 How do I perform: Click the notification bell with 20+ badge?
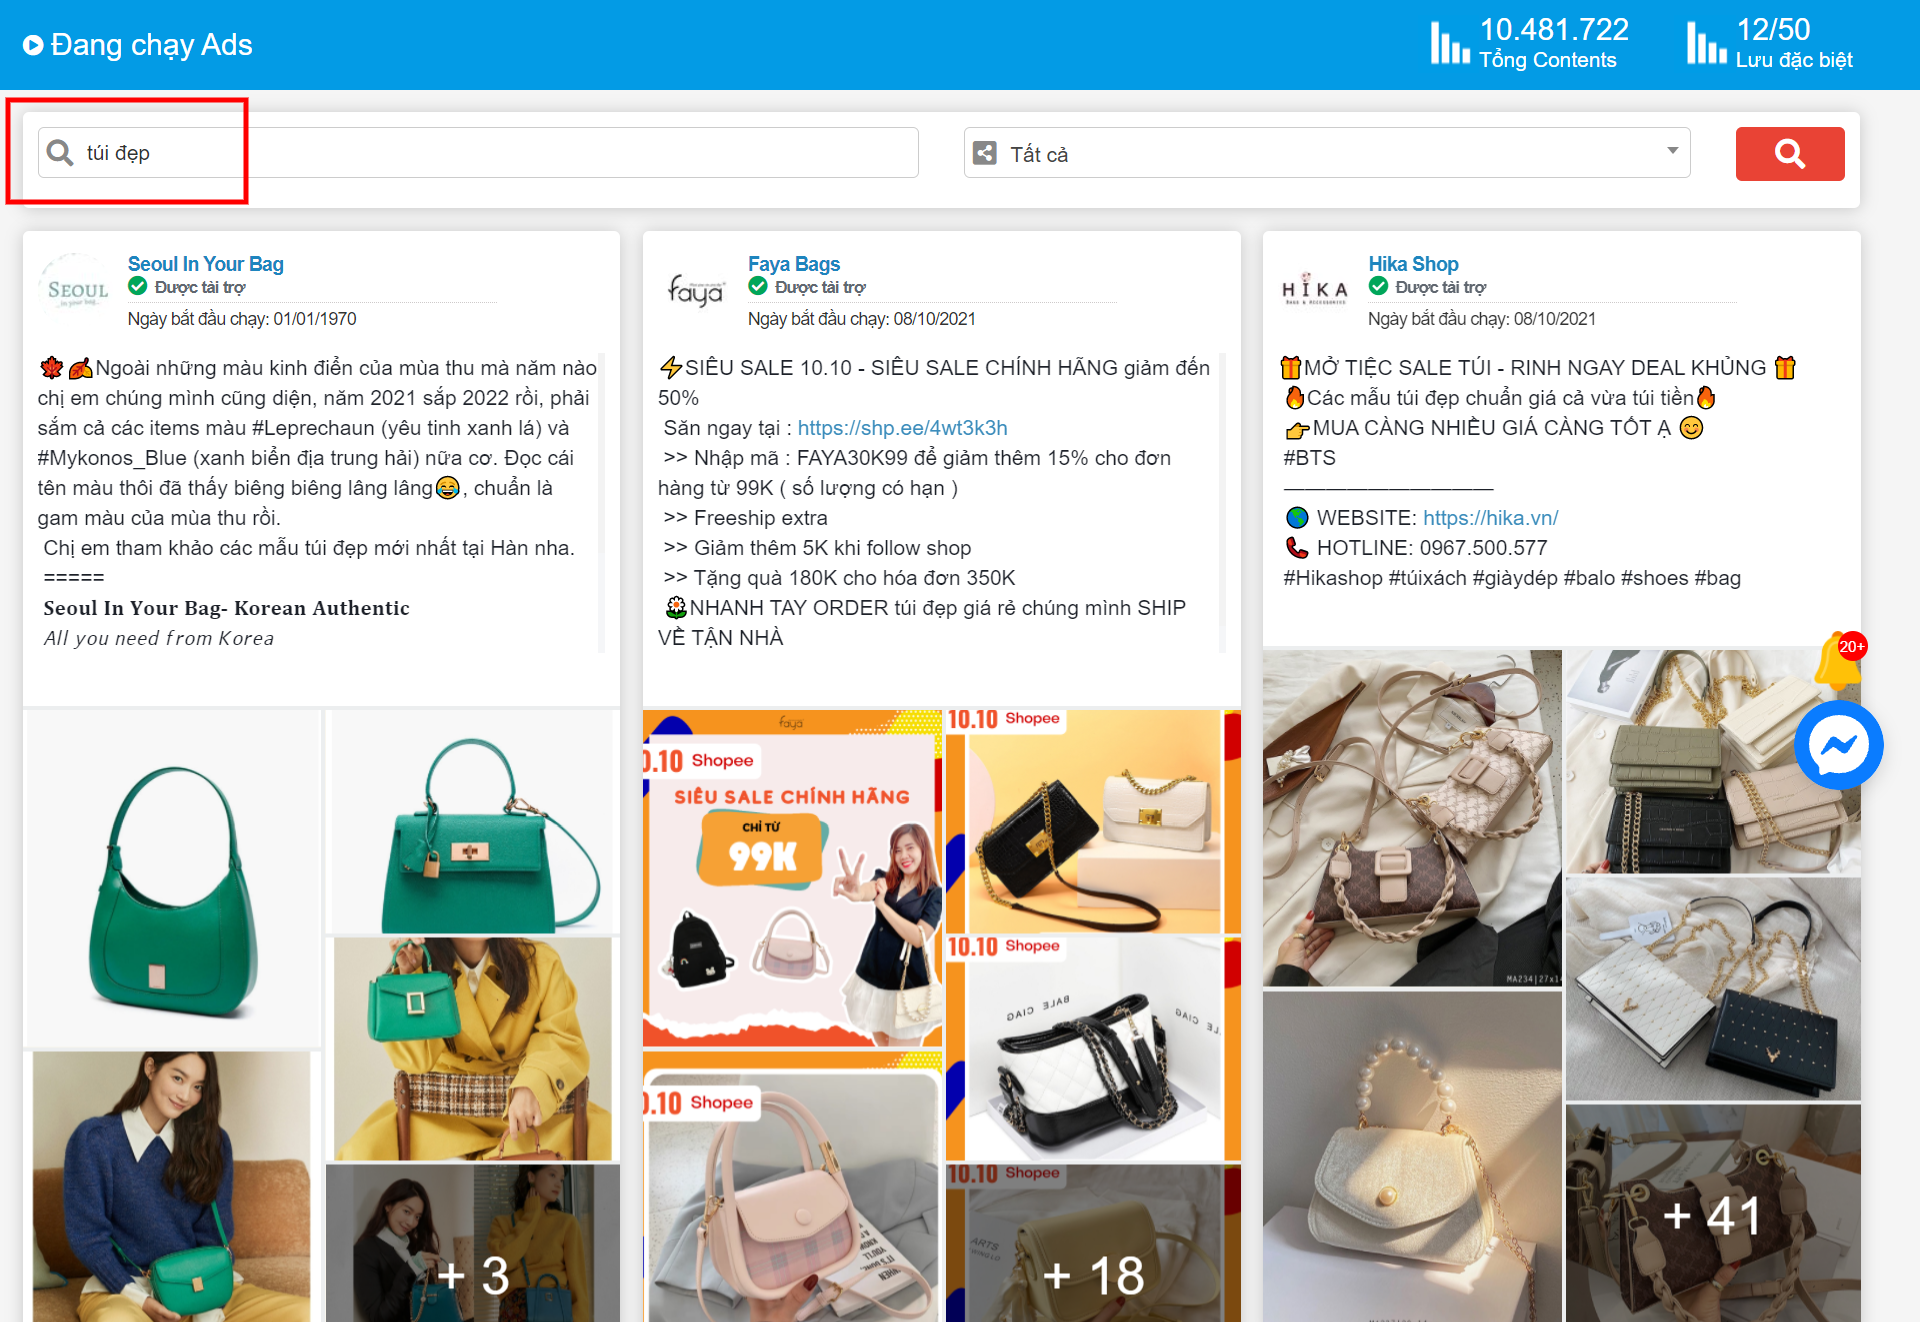tap(1840, 660)
